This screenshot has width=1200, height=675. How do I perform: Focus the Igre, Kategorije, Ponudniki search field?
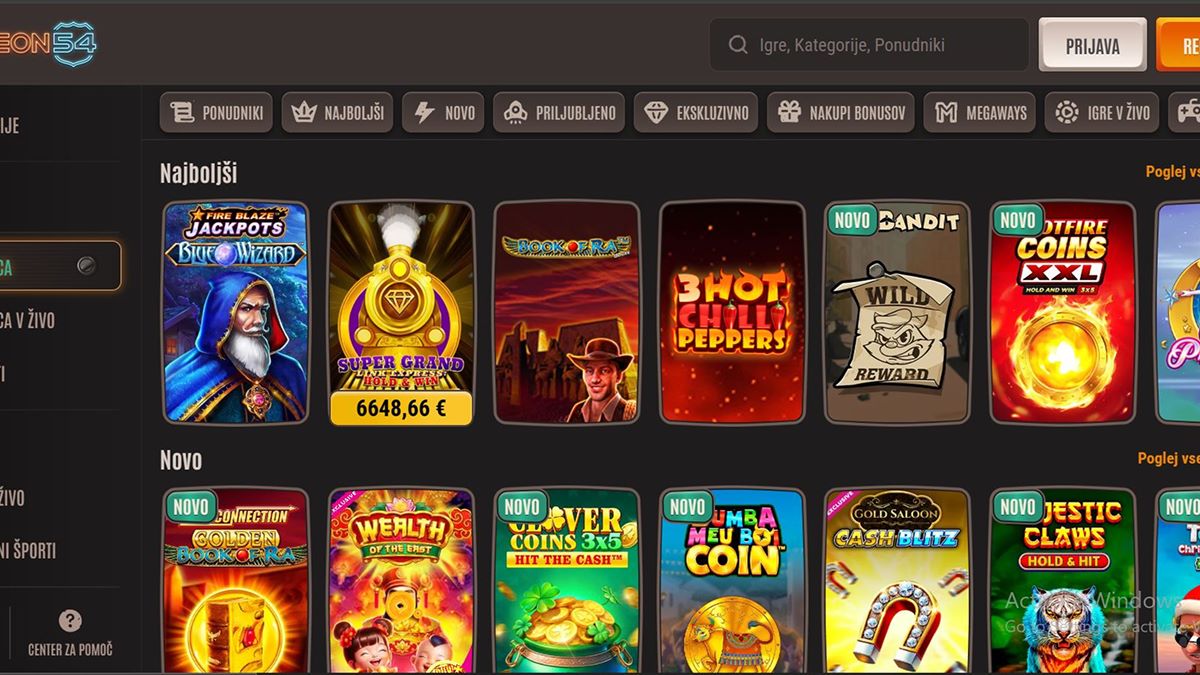pos(869,45)
